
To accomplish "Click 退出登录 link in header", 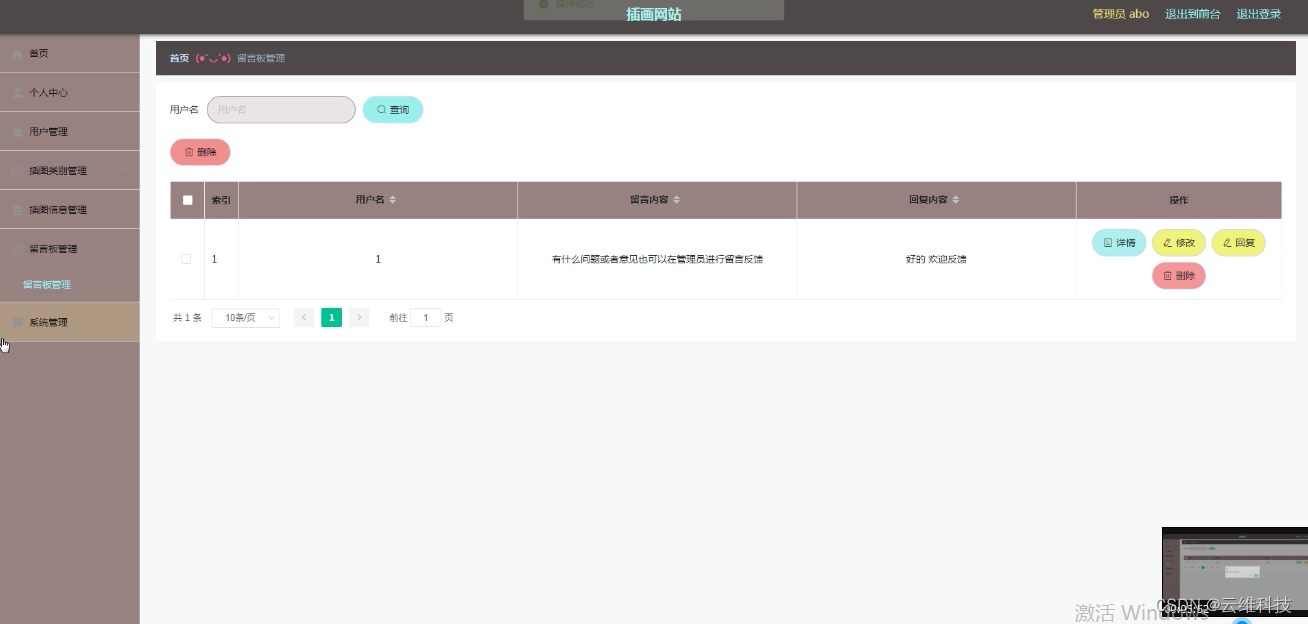I will click(1259, 14).
